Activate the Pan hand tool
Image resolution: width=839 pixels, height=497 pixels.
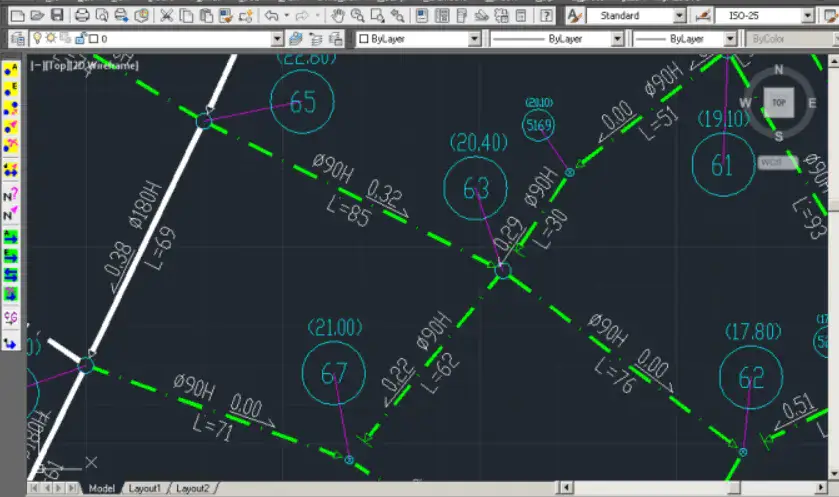point(337,16)
